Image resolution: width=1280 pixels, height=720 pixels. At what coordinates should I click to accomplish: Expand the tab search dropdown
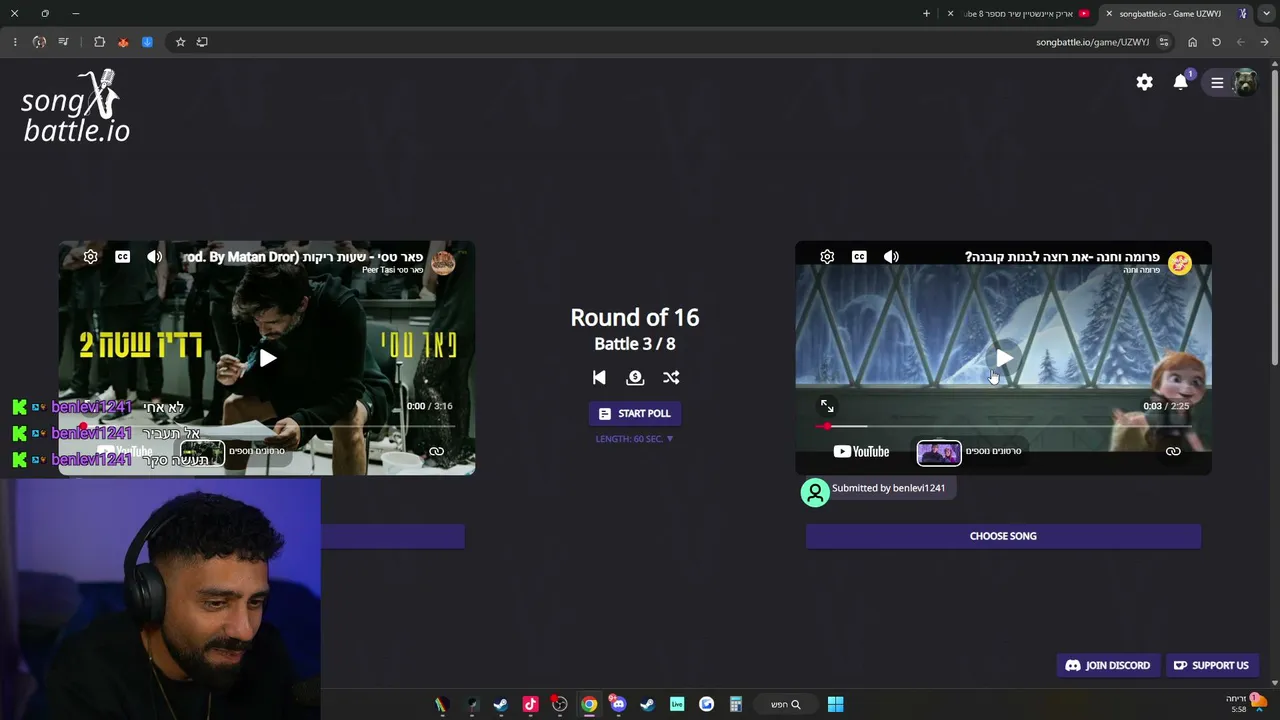1266,14
